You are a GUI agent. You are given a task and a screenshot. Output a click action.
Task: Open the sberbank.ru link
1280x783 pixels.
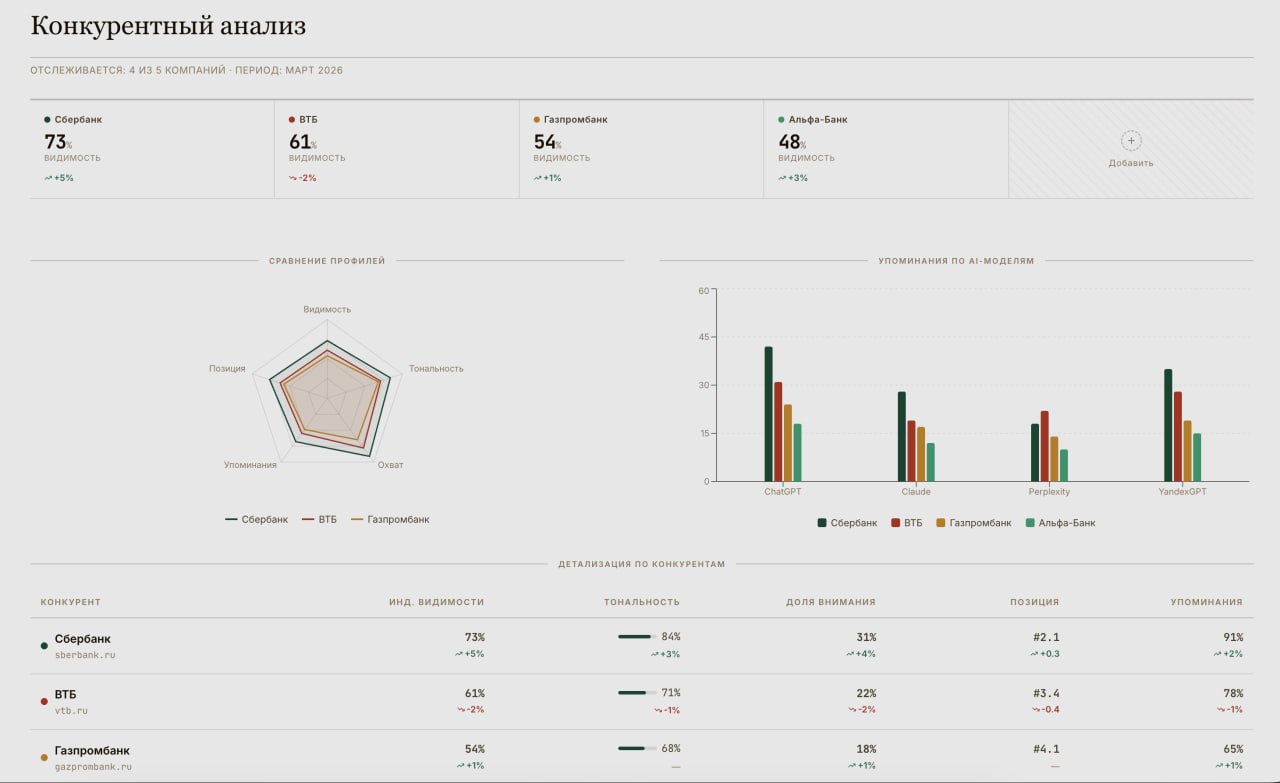pos(85,655)
